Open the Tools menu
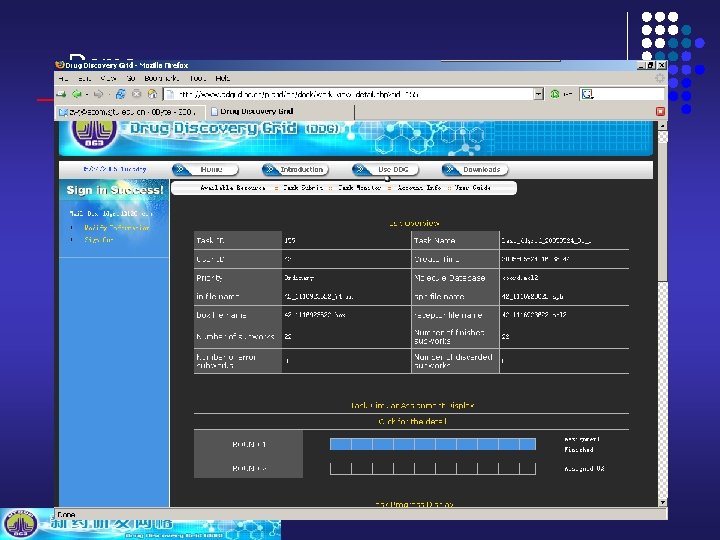Image resolution: width=720 pixels, height=540 pixels. [x=197, y=79]
